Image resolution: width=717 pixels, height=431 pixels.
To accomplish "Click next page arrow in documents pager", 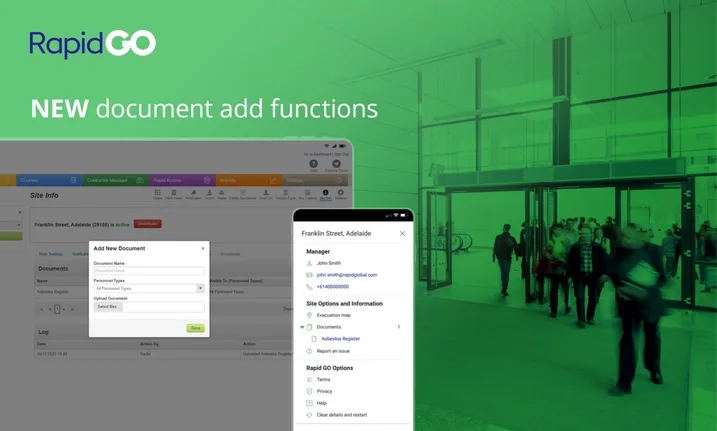I will tap(64, 309).
